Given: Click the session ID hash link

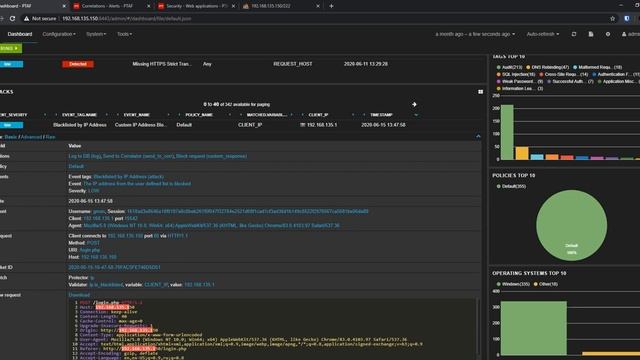Looking at the screenshot, I should coord(248,211).
